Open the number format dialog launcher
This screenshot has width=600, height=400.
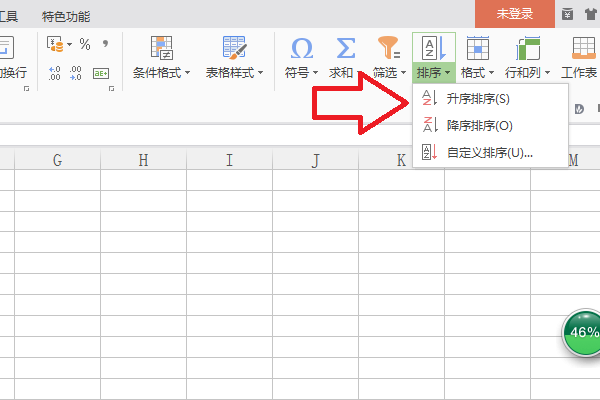[111, 89]
